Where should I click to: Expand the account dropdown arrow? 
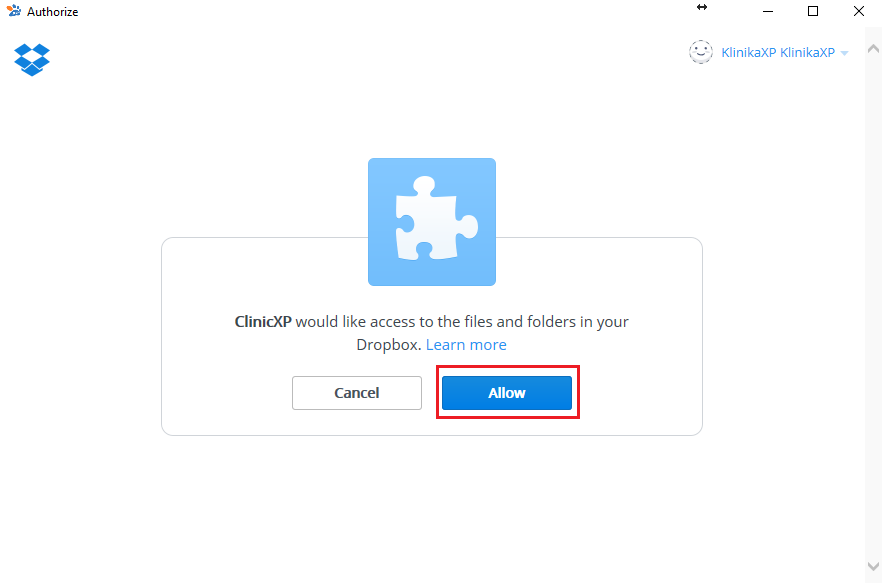pos(844,53)
